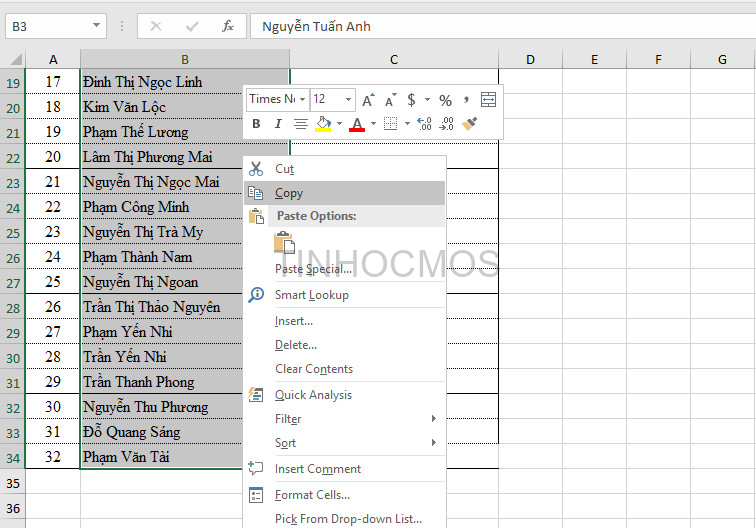Click the Paste clipboard icon under Paste Options
Viewport: 756px width, 528px height.
[x=284, y=243]
